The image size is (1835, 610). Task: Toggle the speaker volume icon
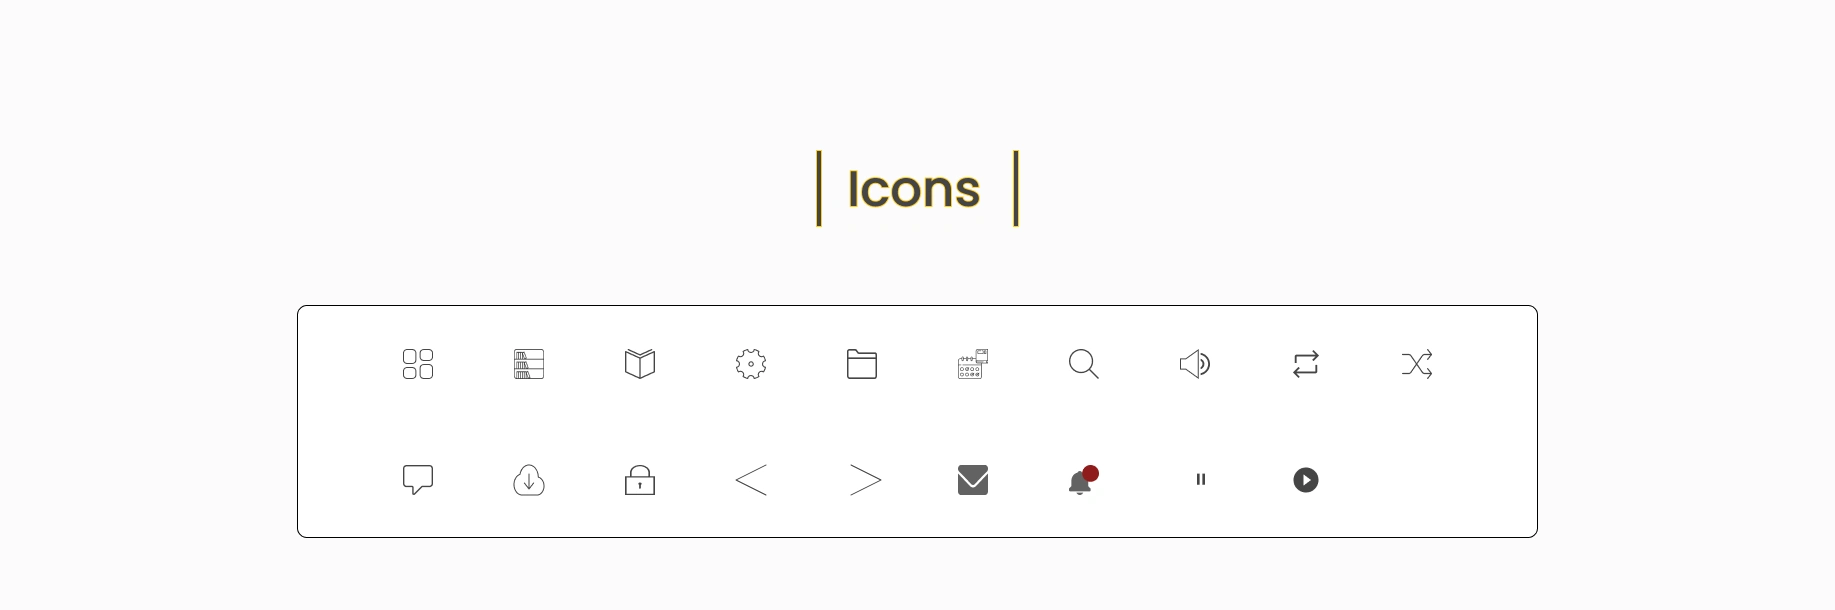1195,364
